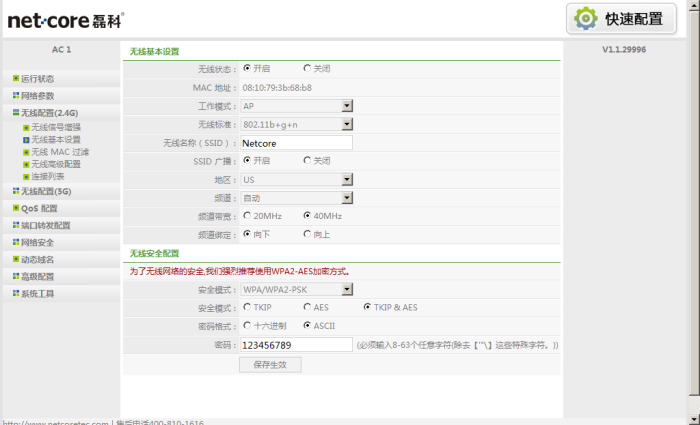Open 无线高级配置 submenu page
The width and height of the screenshot is (700, 425).
click(x=56, y=164)
